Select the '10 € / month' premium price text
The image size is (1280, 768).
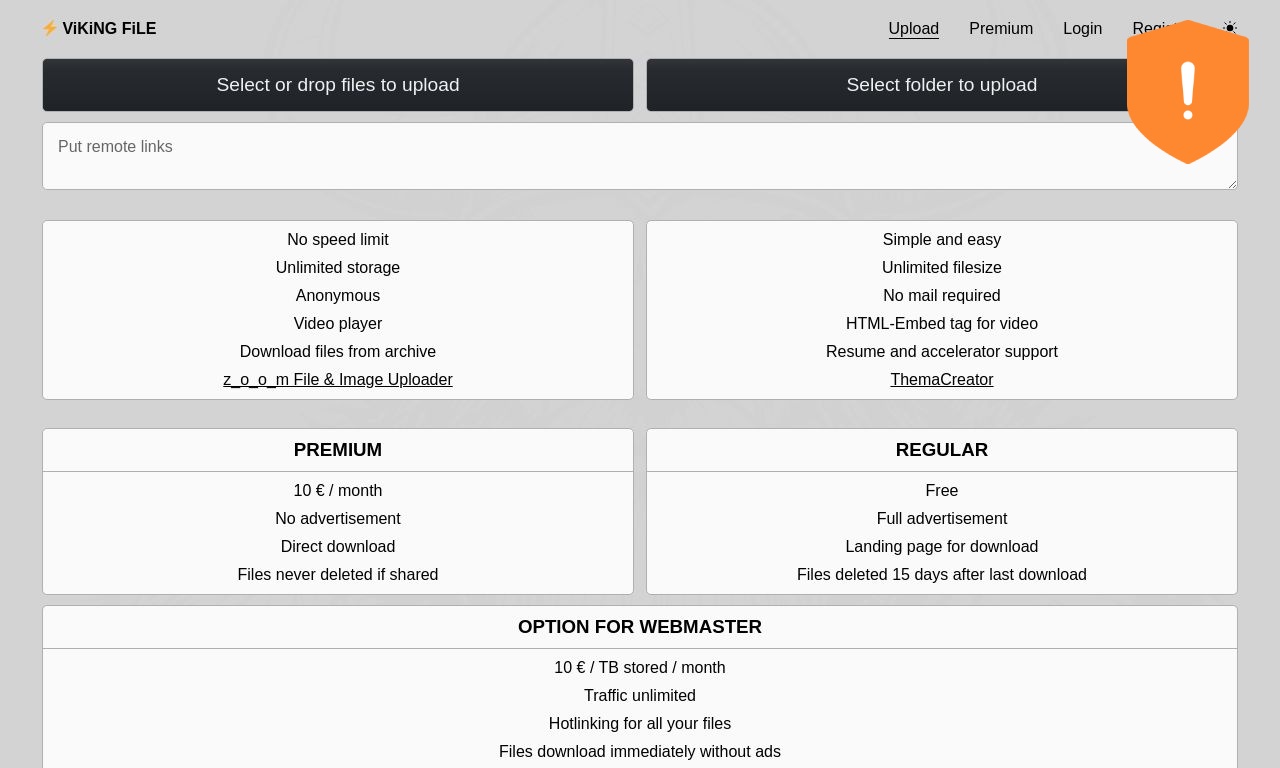(x=338, y=491)
